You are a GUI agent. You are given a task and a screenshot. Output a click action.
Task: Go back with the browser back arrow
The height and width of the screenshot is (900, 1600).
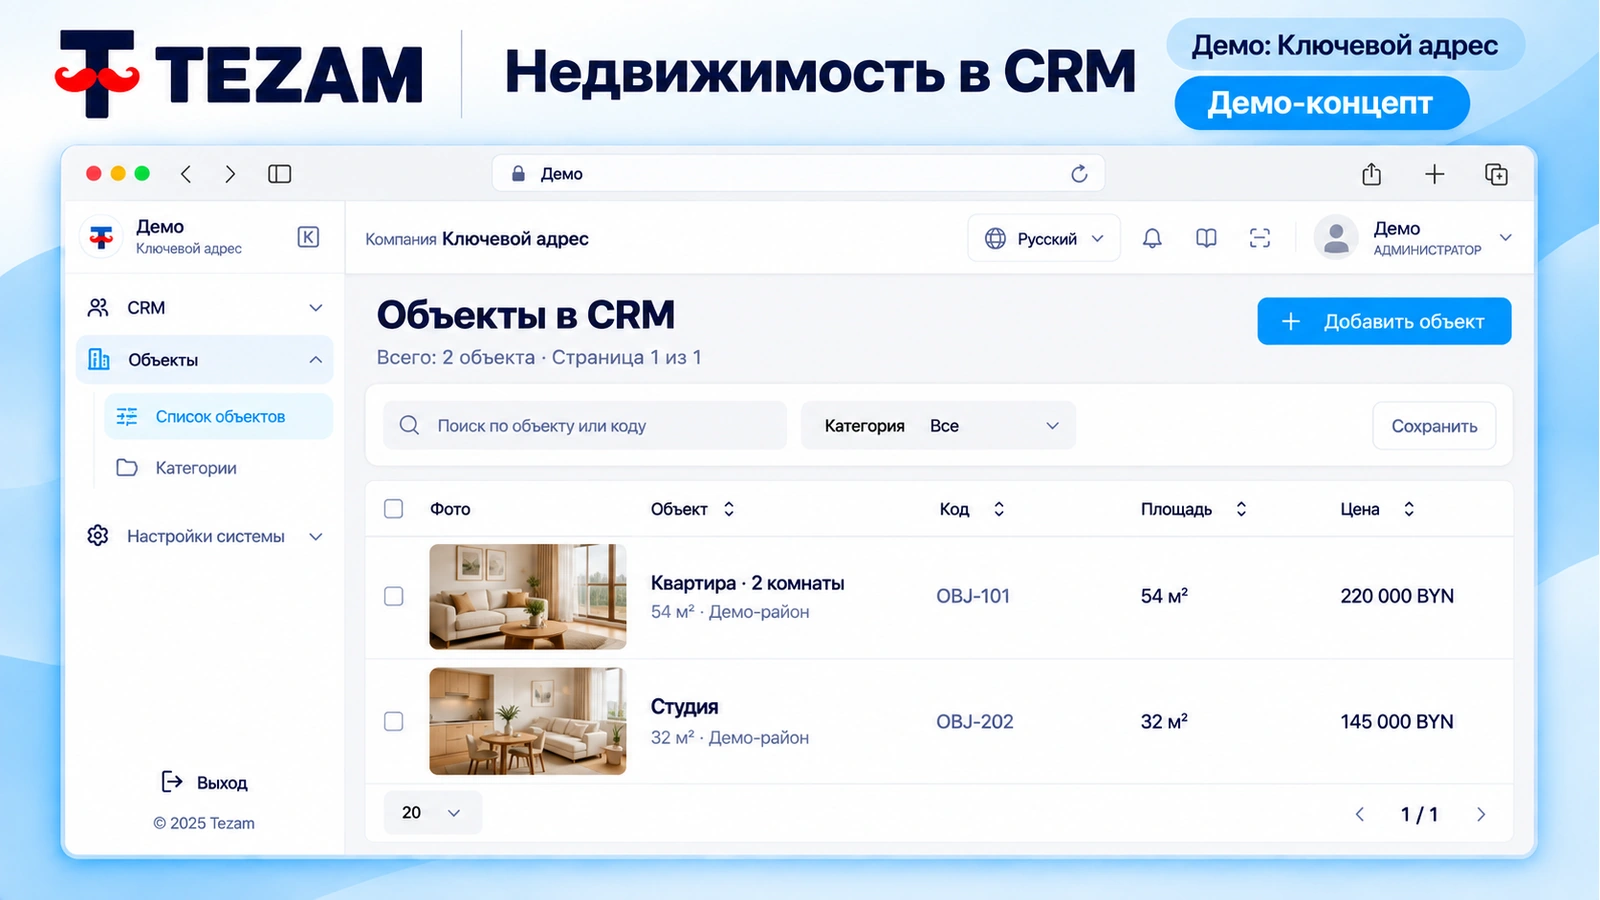pyautogui.click(x=186, y=174)
